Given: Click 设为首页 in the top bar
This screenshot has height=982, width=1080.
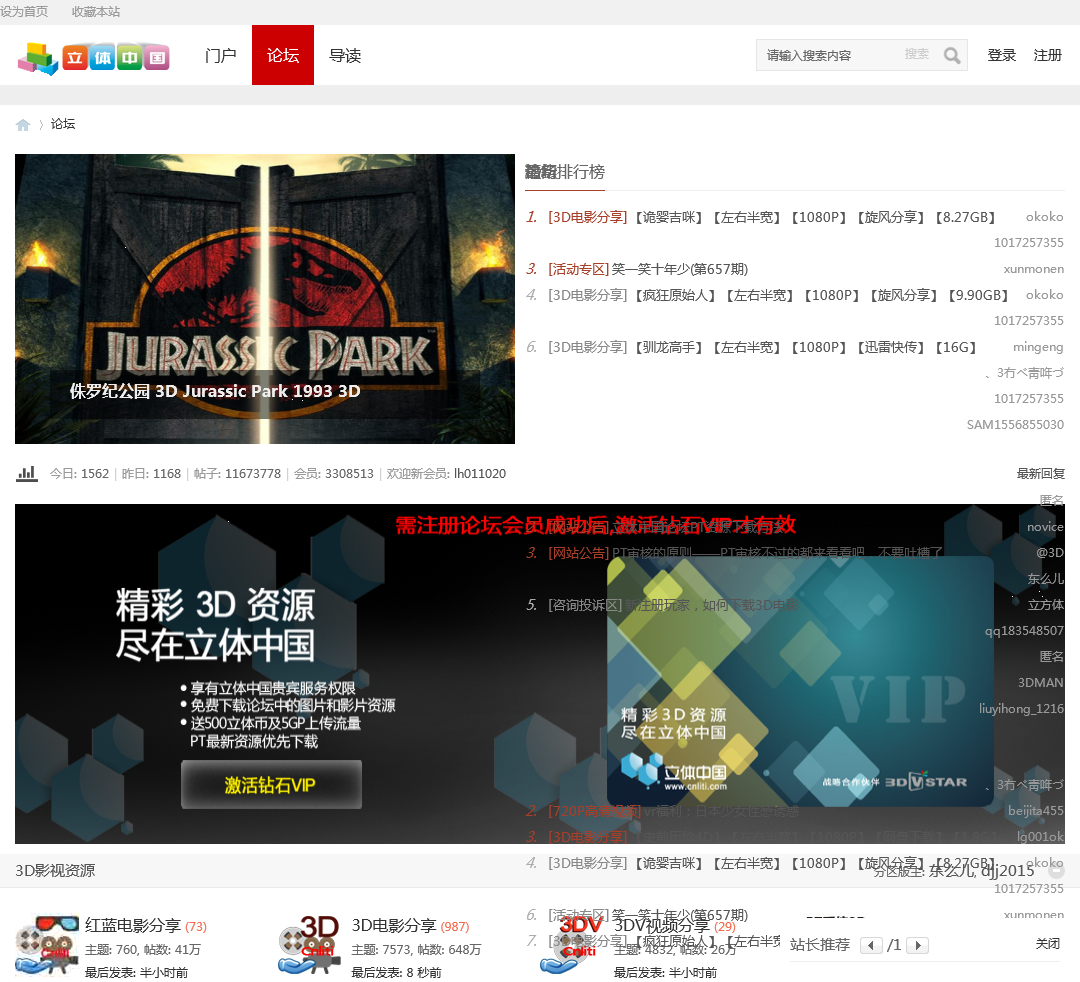Looking at the screenshot, I should (x=24, y=12).
